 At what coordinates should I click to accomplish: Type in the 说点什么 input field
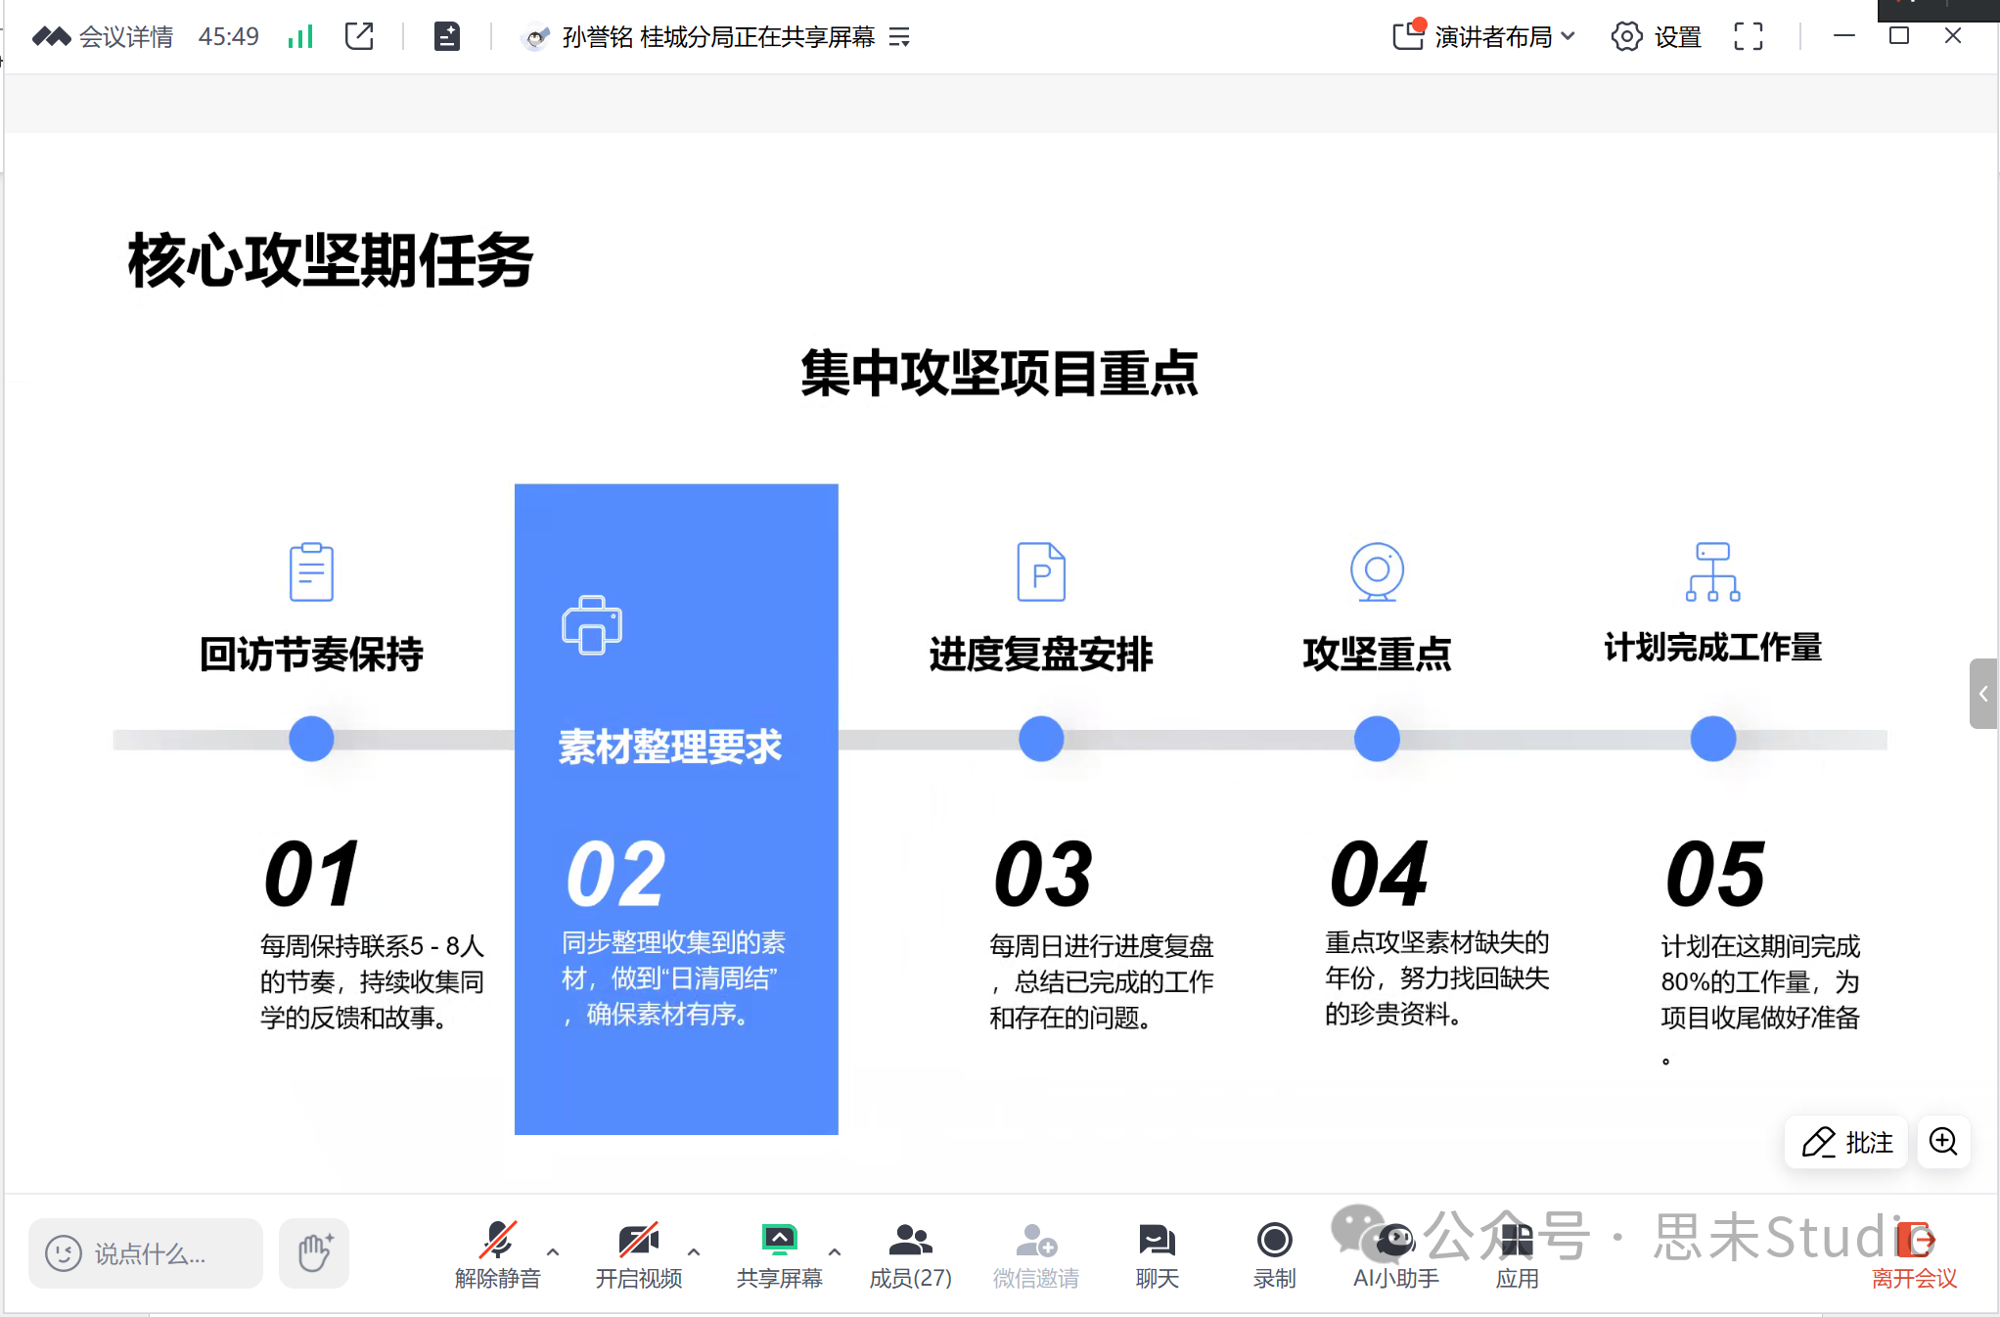click(150, 1253)
